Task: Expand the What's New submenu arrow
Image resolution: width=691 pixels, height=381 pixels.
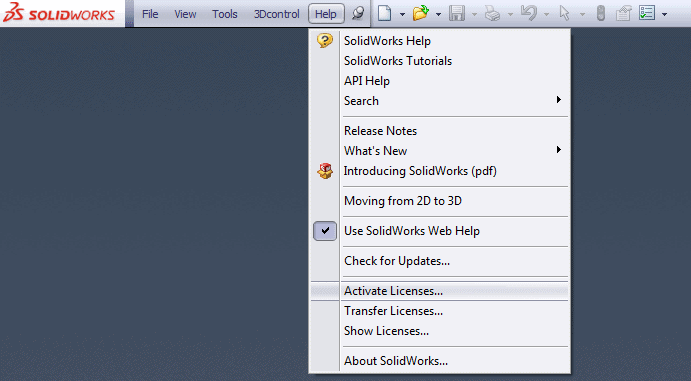Action: 559,150
